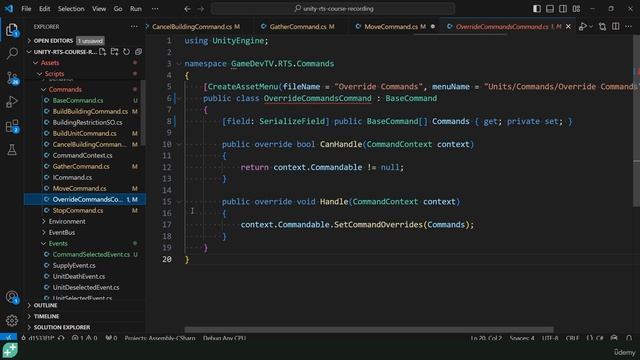The height and width of the screenshot is (360, 640).
Task: Collapse the Events folder
Action: pyautogui.click(x=58, y=244)
